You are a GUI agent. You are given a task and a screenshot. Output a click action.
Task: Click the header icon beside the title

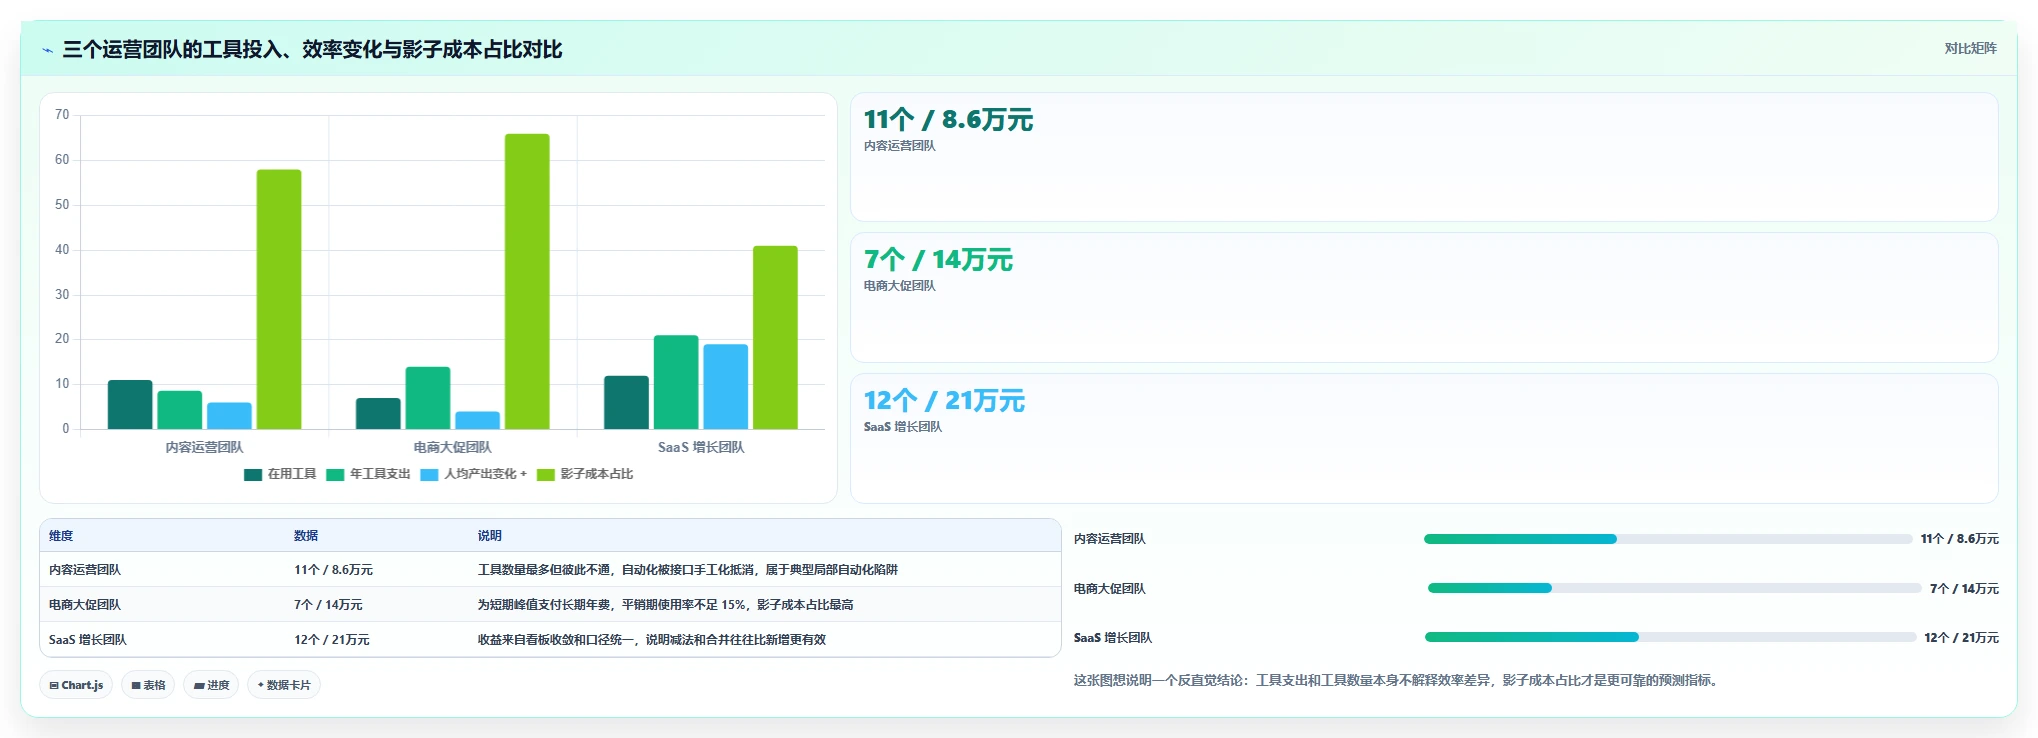click(x=47, y=50)
